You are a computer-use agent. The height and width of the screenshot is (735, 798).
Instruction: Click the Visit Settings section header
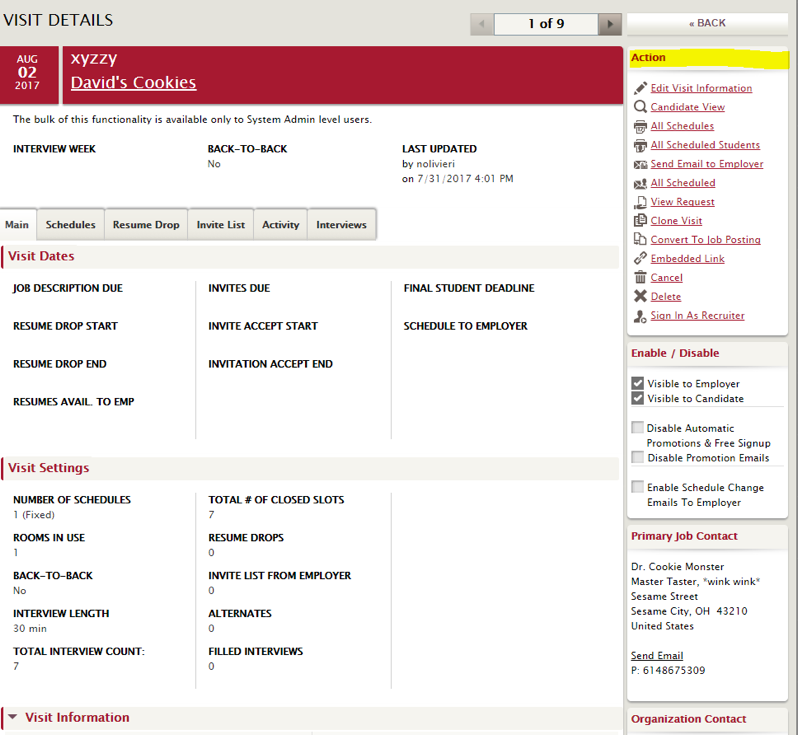tap(310, 468)
